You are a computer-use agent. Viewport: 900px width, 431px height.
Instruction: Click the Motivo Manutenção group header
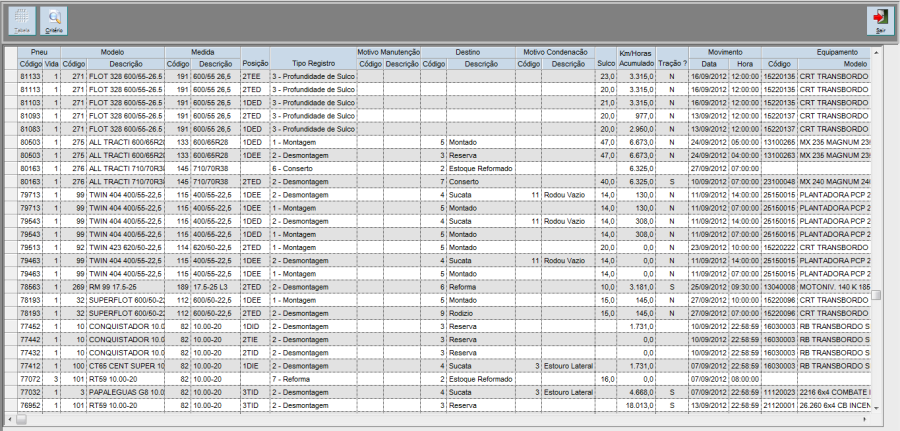click(389, 52)
